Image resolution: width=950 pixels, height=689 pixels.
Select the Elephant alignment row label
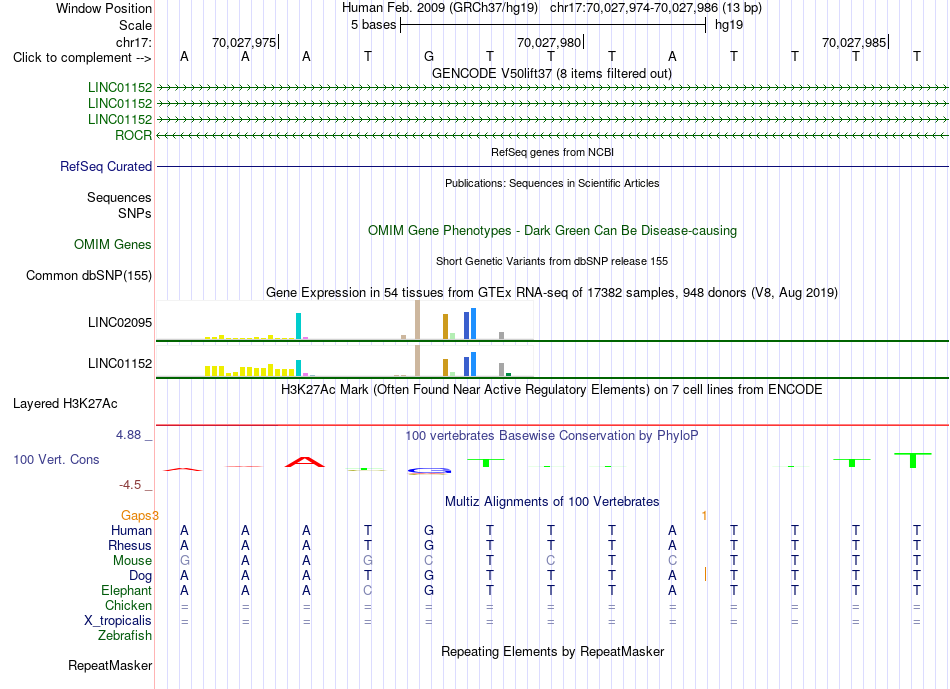(127, 590)
